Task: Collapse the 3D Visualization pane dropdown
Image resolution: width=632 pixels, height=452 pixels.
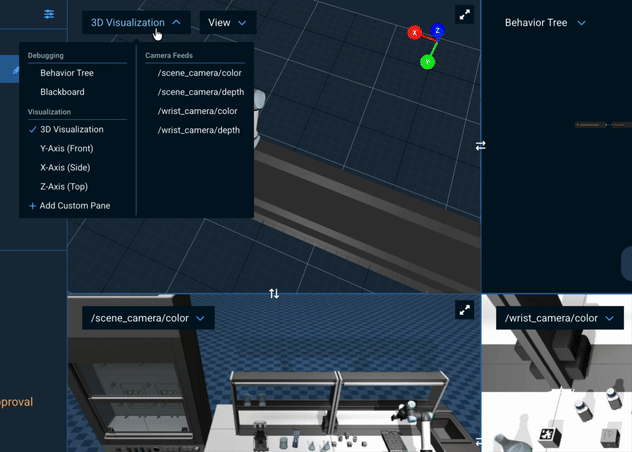Action: tap(136, 23)
